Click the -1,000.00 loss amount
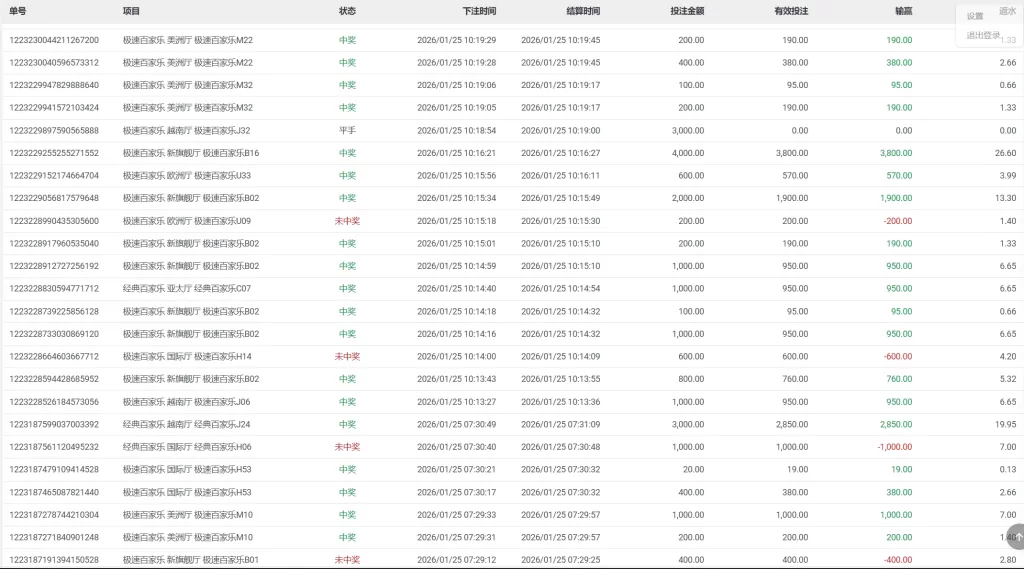This screenshot has height=569, width=1024. click(893, 447)
